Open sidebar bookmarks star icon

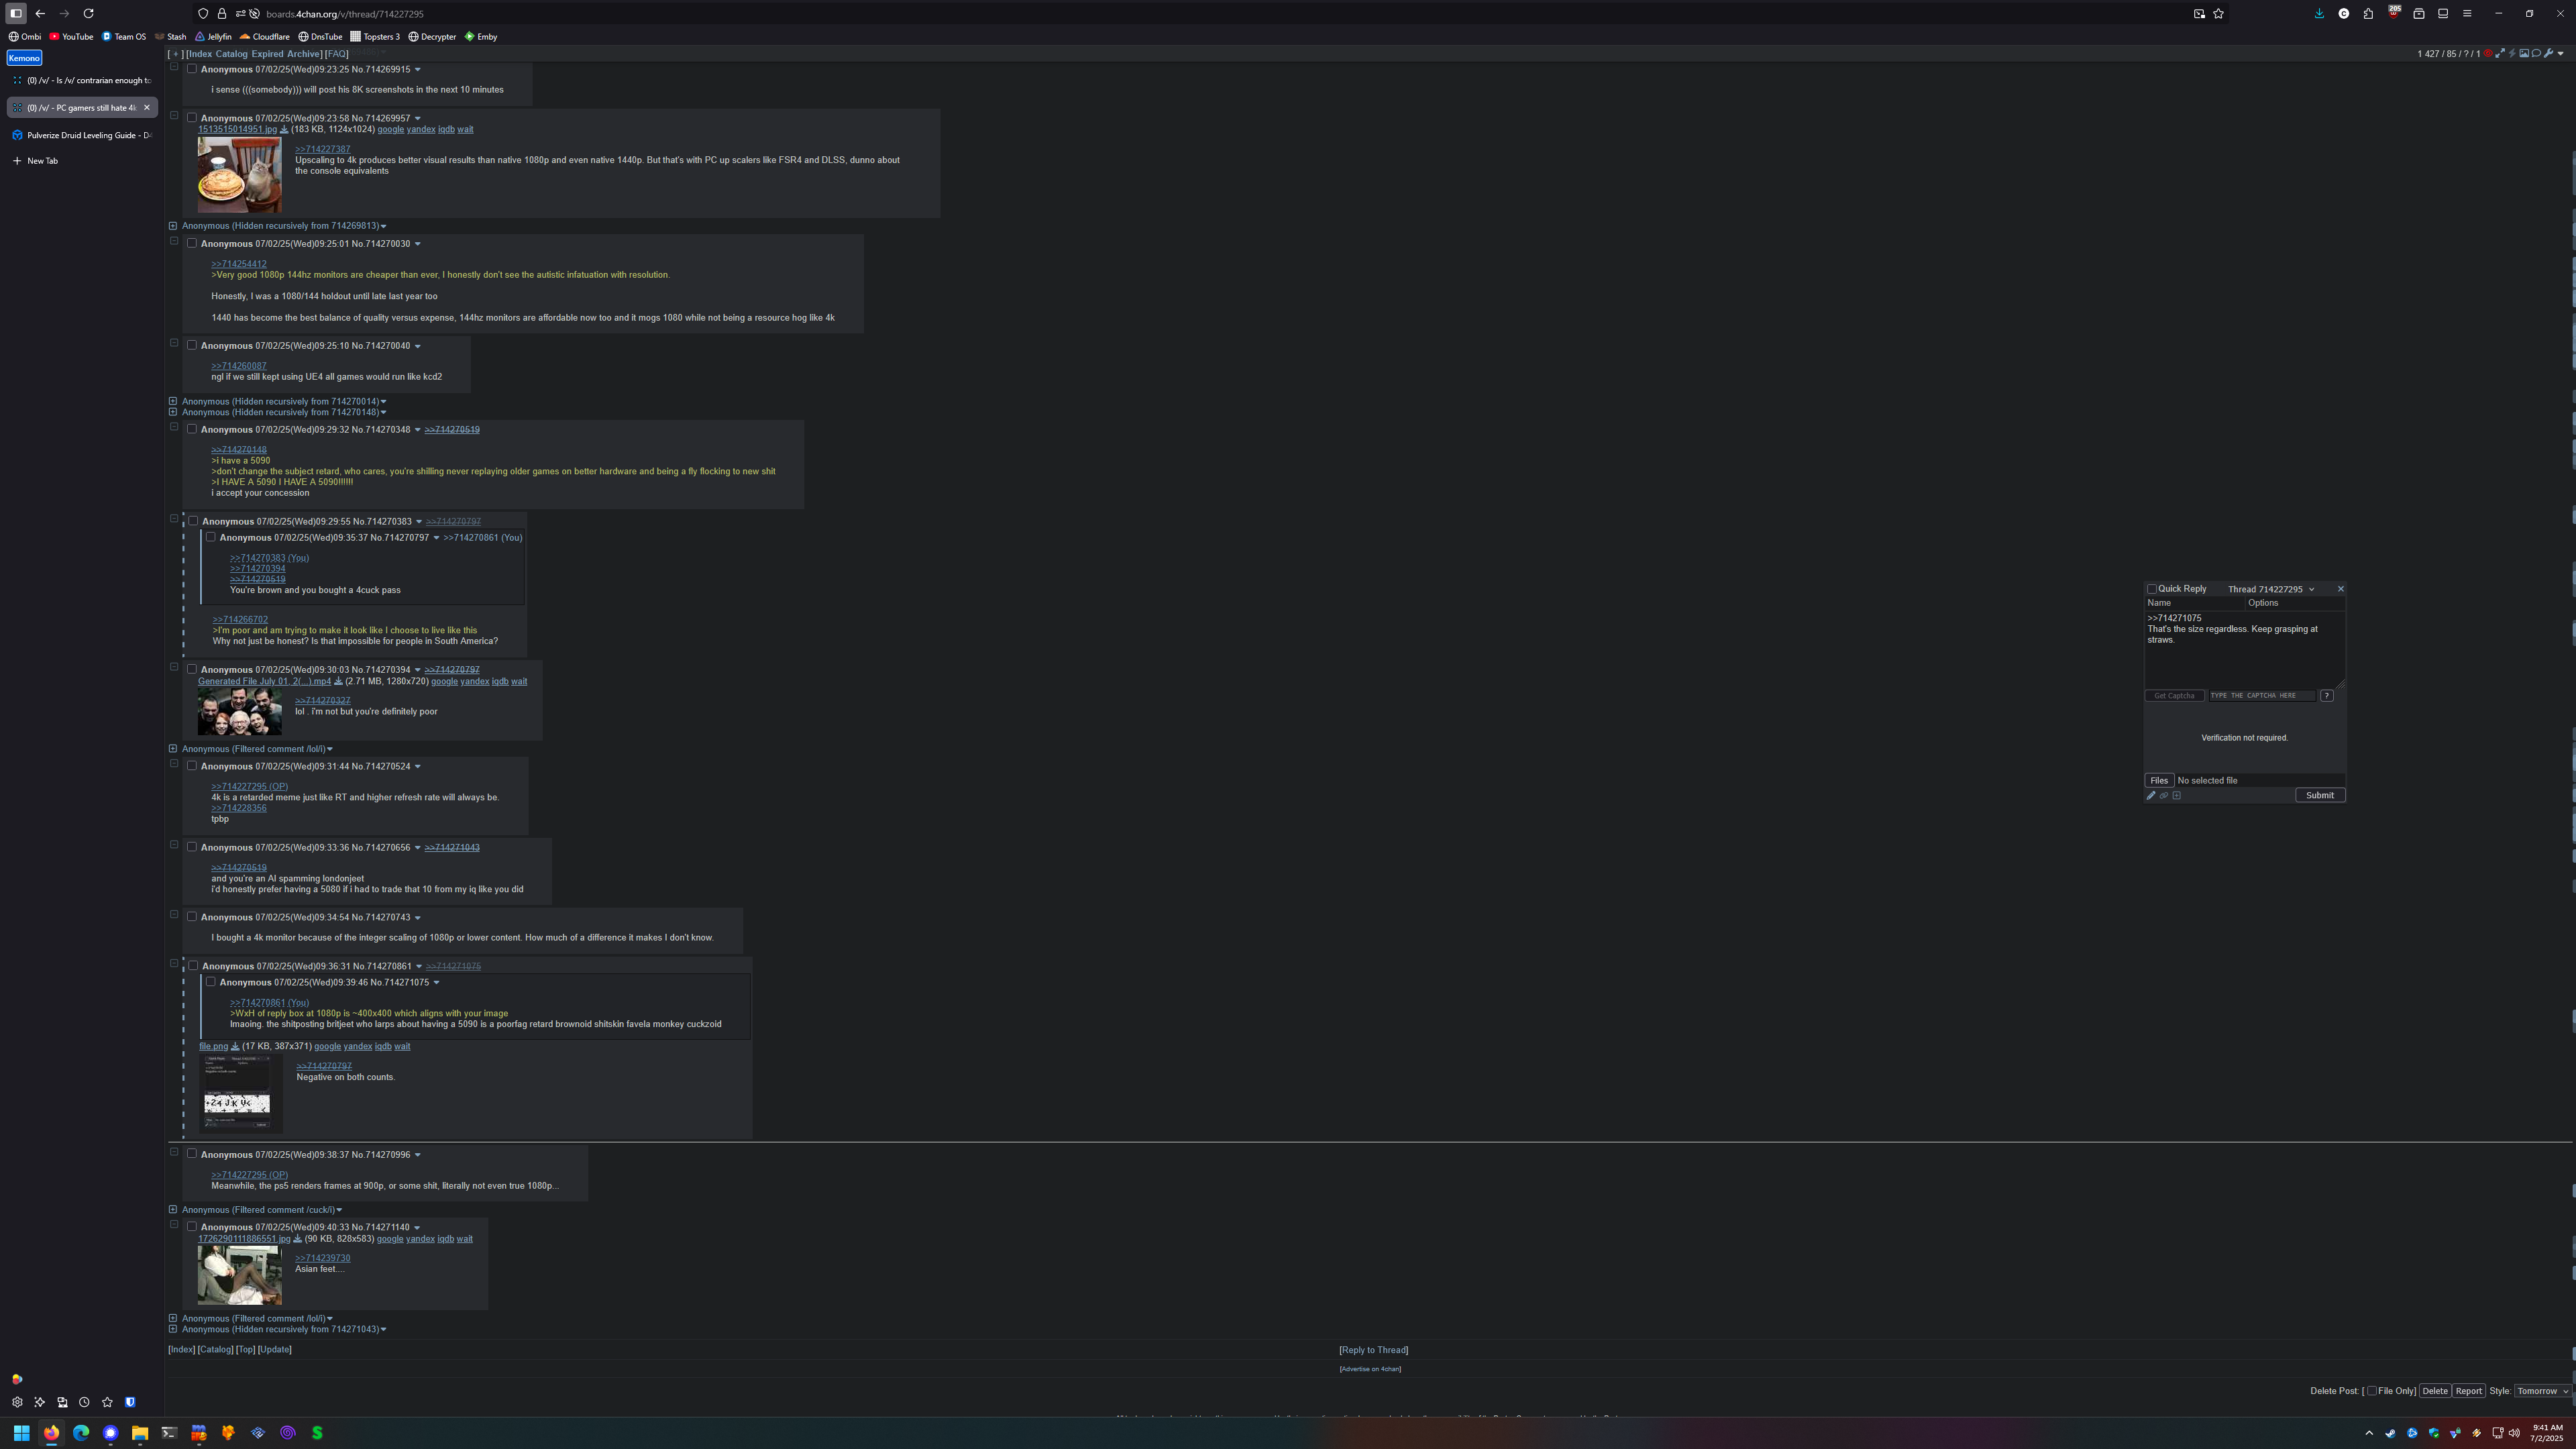tap(107, 1402)
